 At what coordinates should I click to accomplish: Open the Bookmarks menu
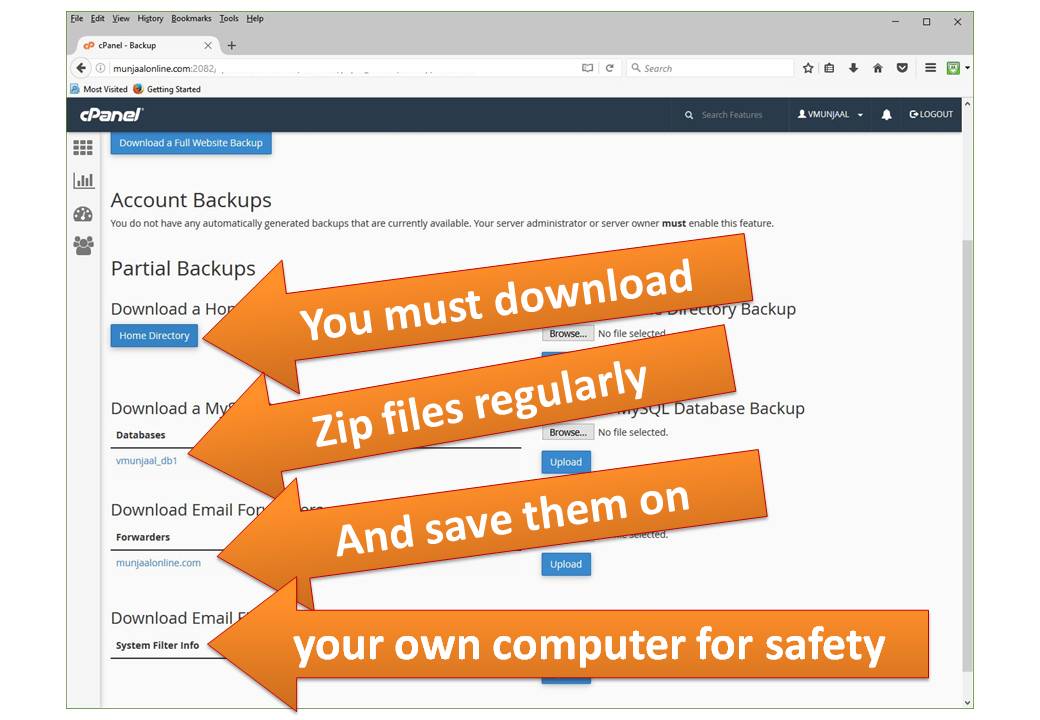[x=191, y=19]
